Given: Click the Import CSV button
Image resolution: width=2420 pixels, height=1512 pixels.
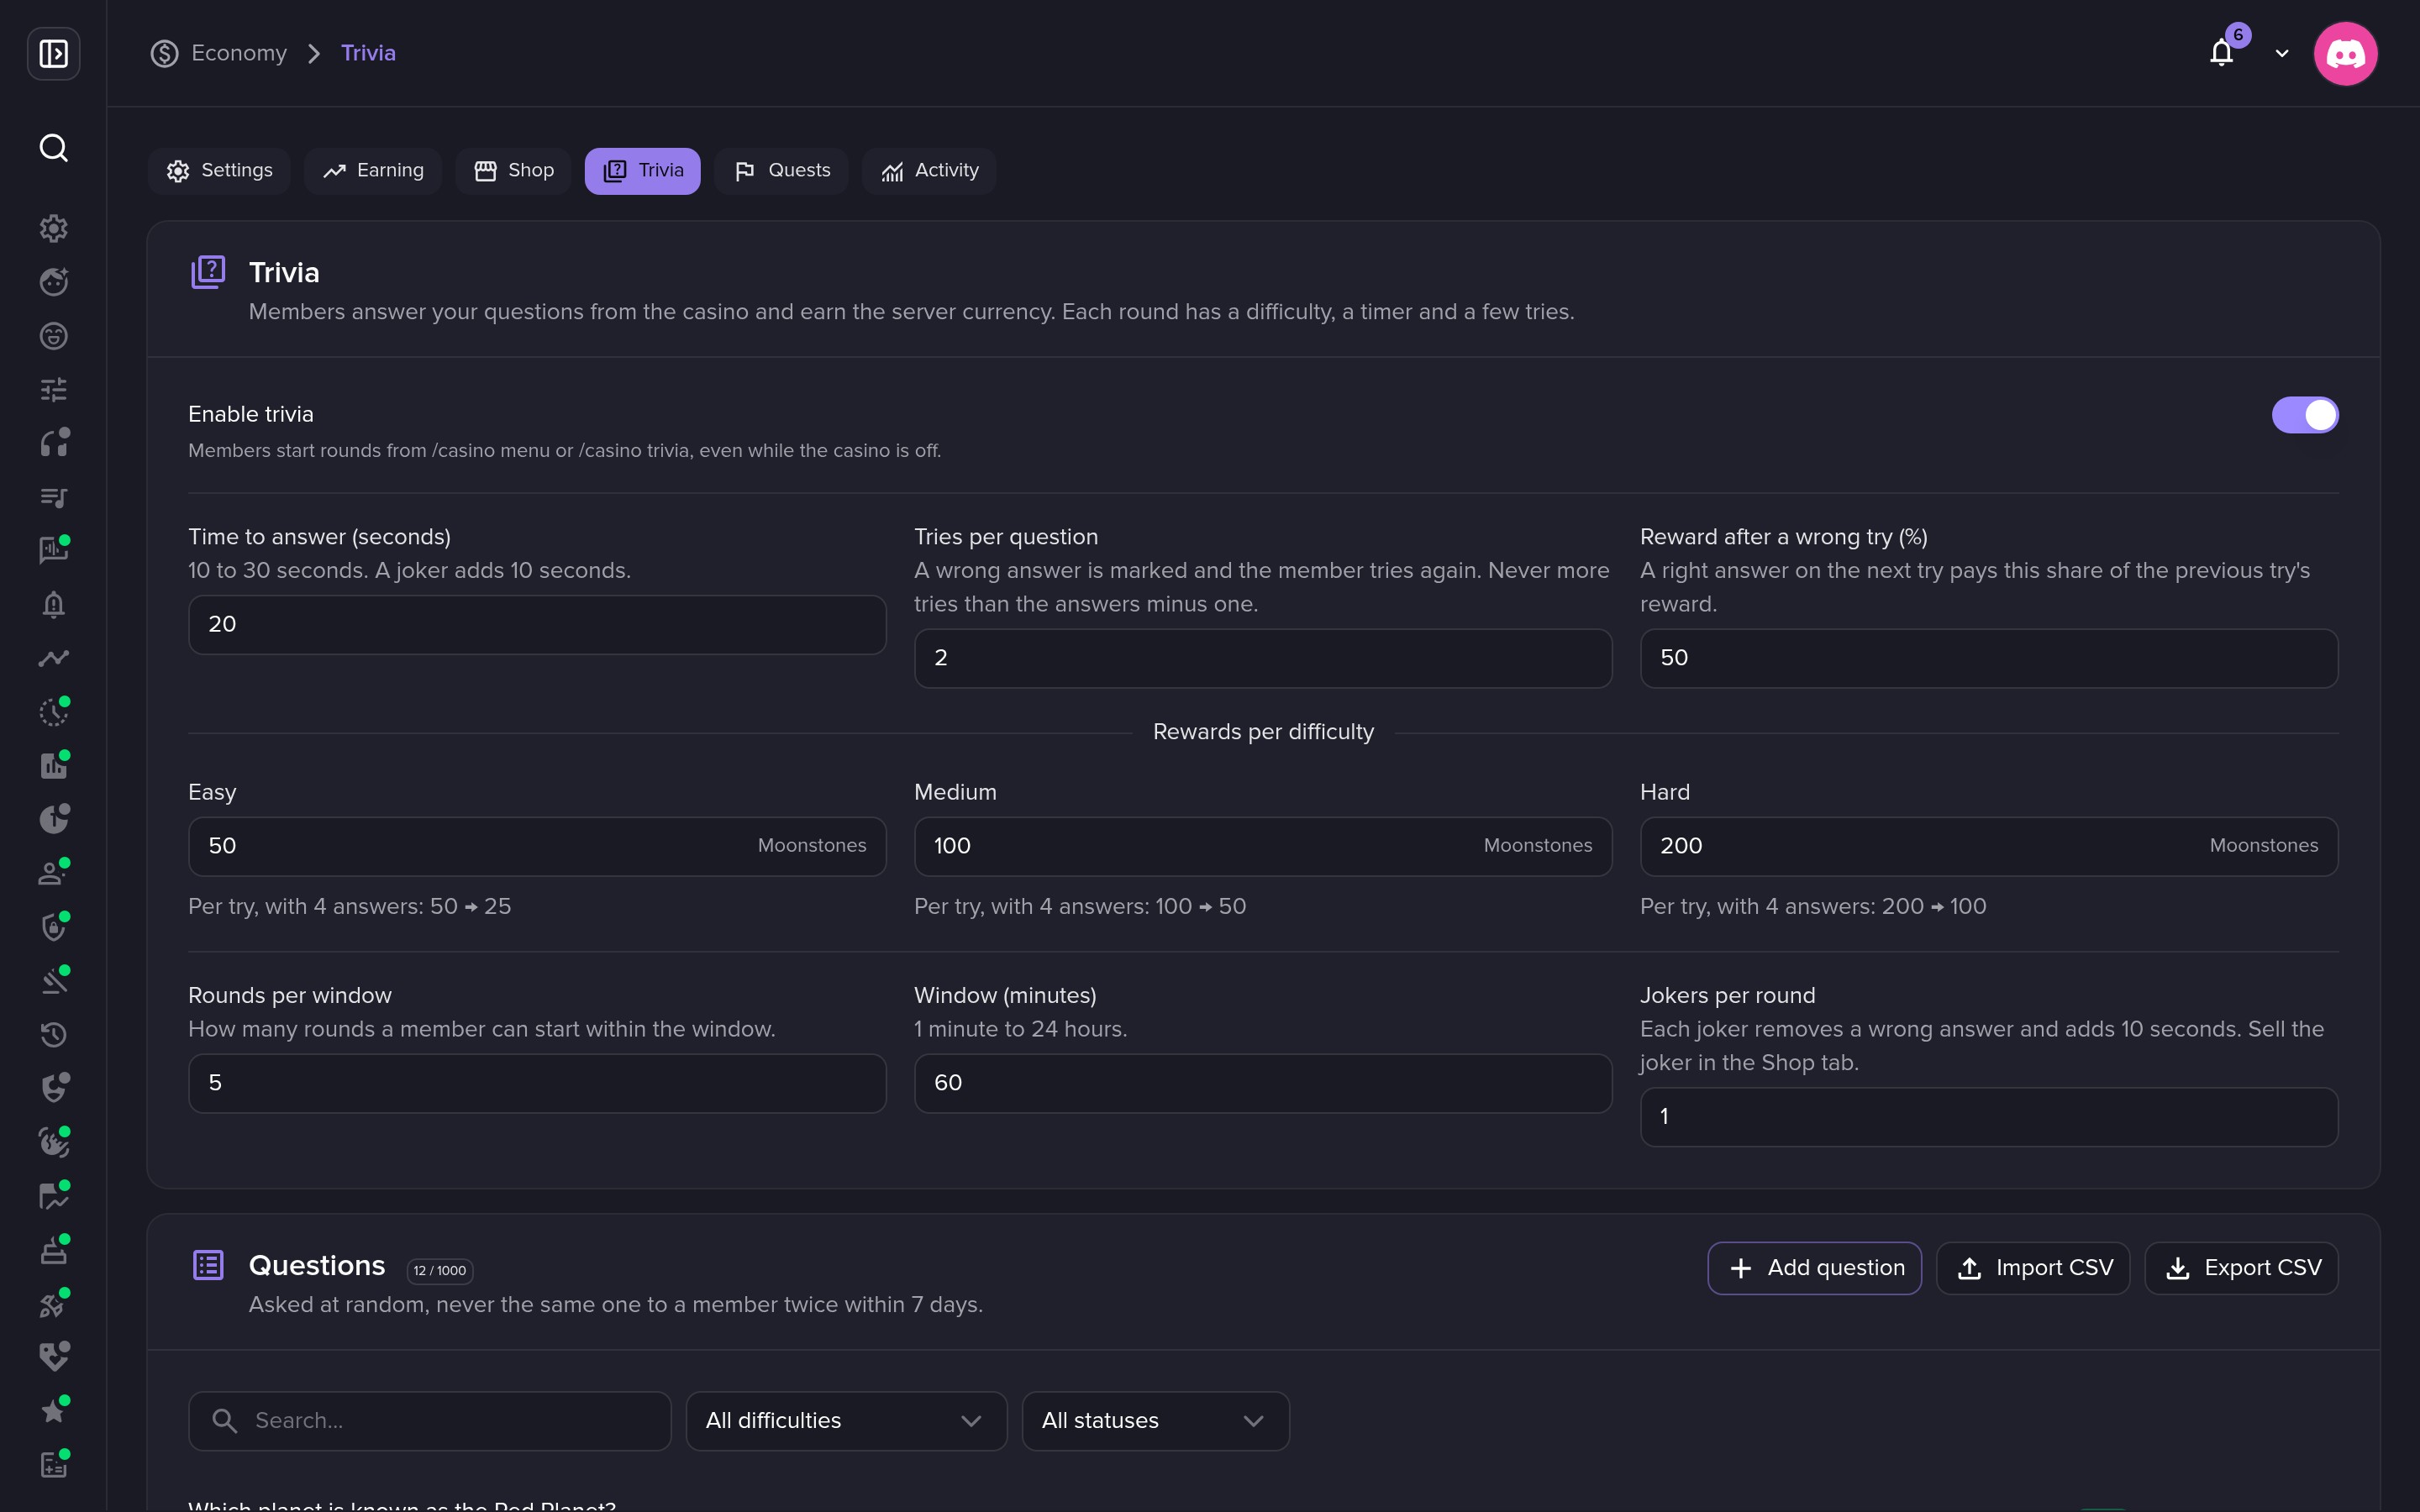Looking at the screenshot, I should [x=2033, y=1268].
